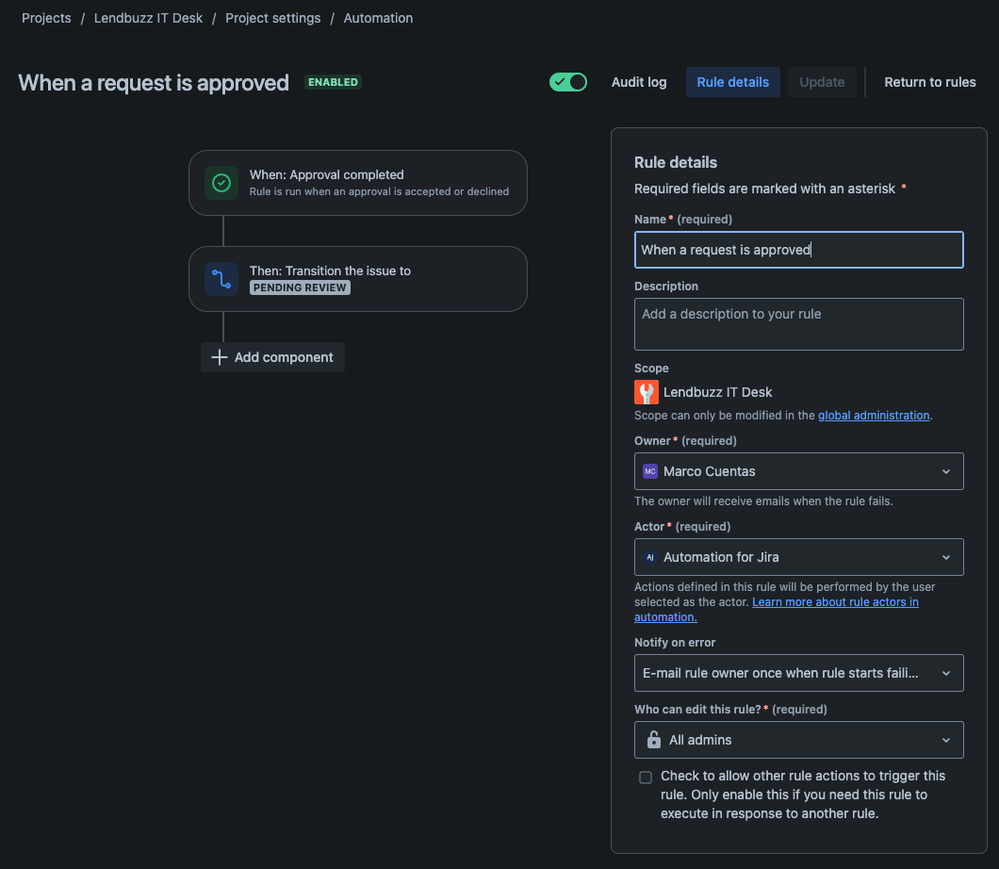
Task: Click the rule Name input field
Action: click(x=798, y=250)
